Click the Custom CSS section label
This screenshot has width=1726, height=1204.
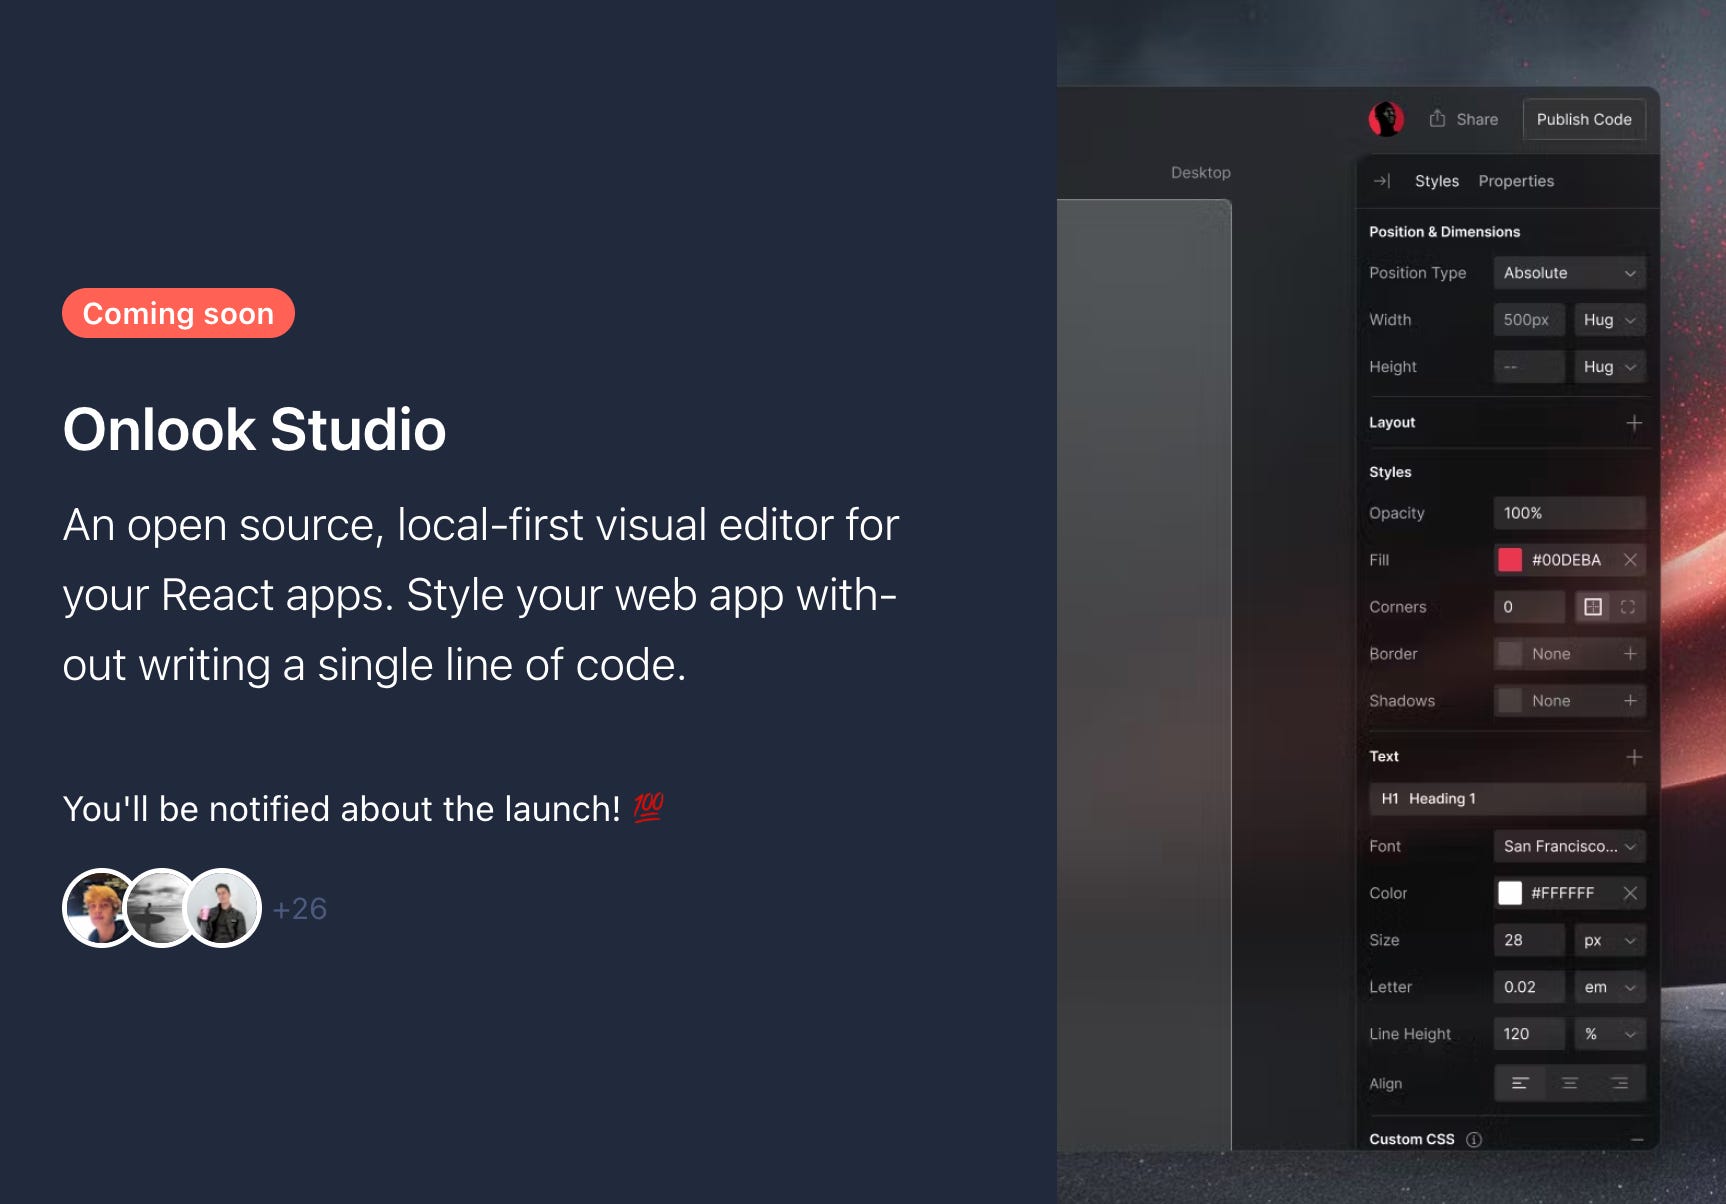1411,1139
